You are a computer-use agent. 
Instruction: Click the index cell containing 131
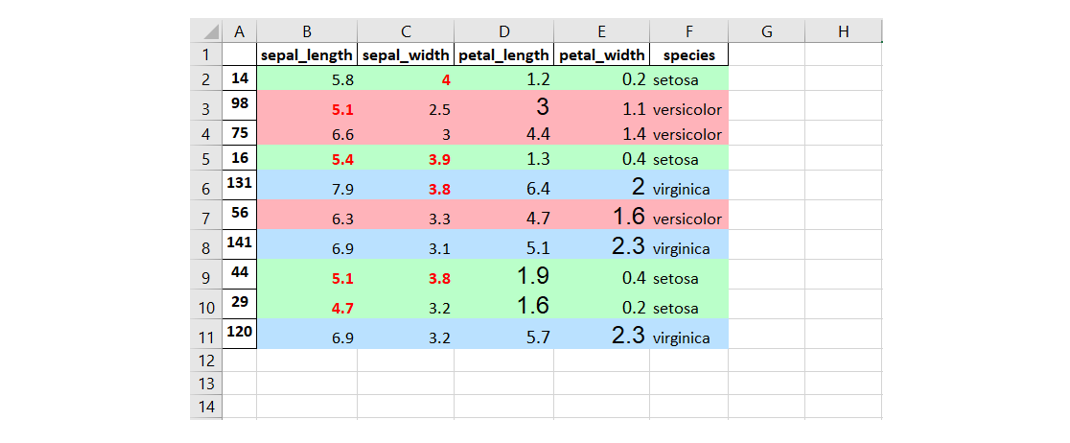239,184
